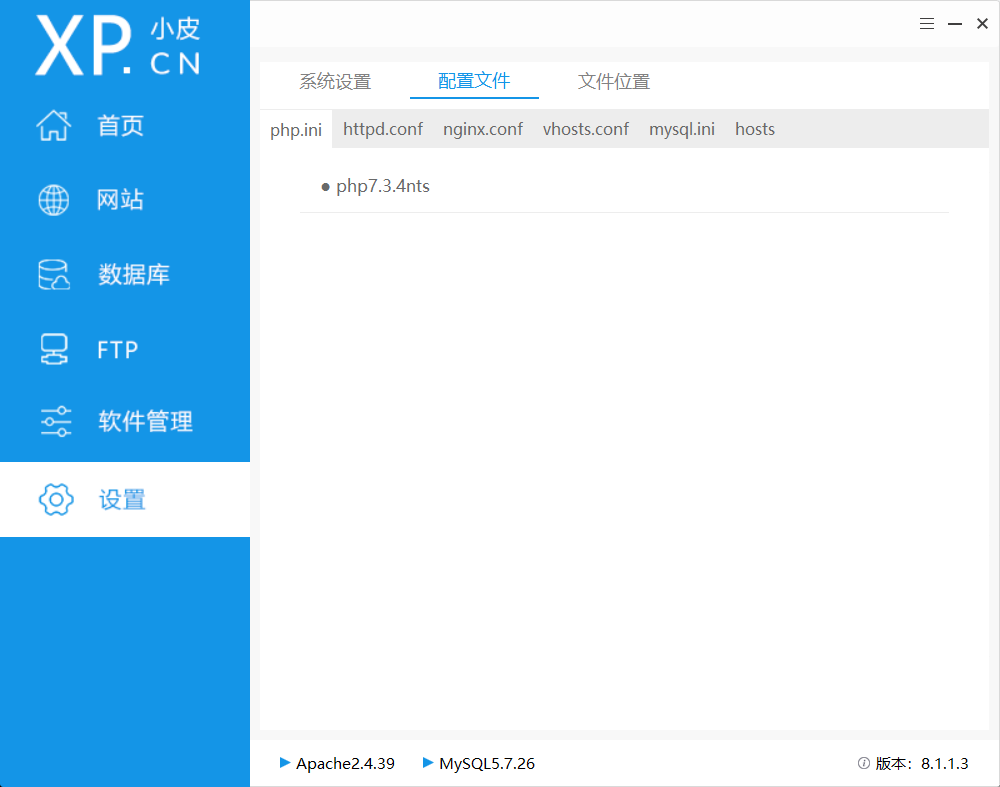Select the mysql.ini config tab
This screenshot has height=787, width=1000.
[x=681, y=128]
